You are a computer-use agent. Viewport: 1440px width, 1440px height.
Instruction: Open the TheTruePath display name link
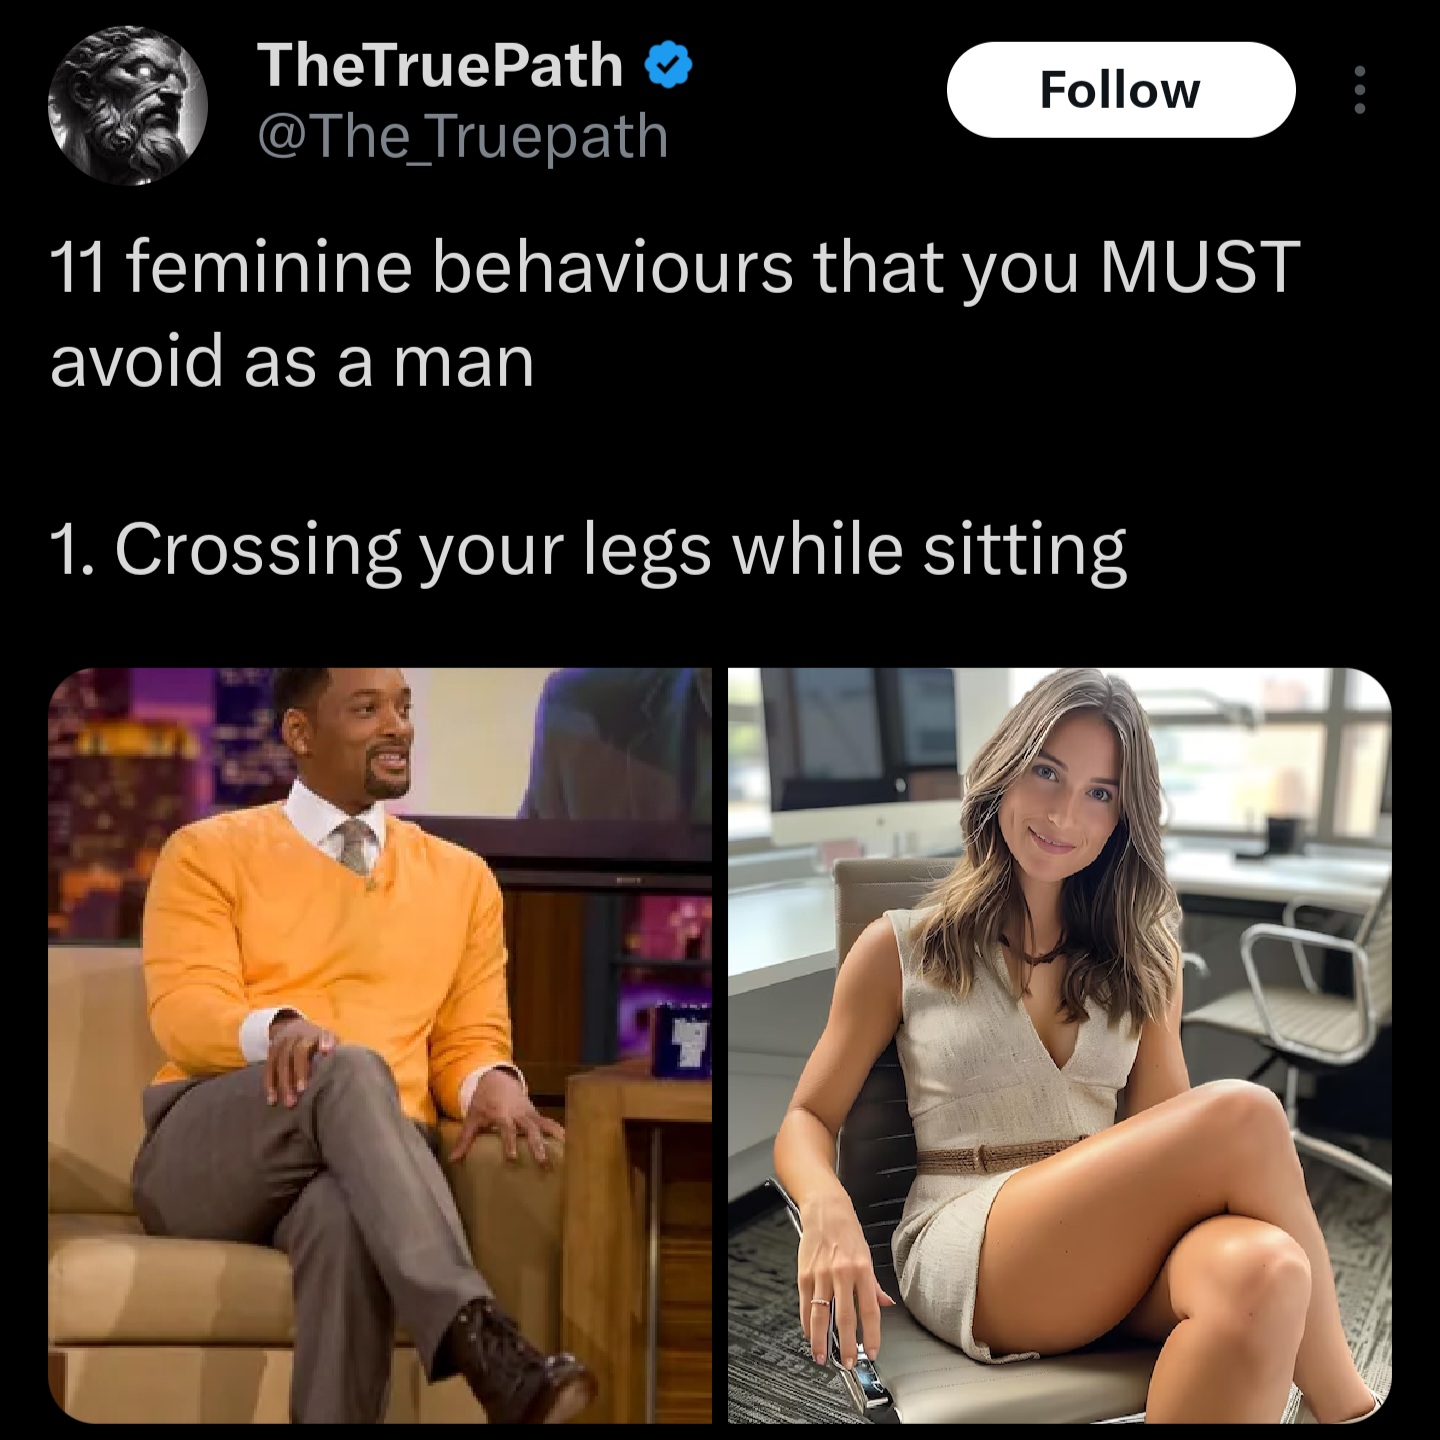440,66
